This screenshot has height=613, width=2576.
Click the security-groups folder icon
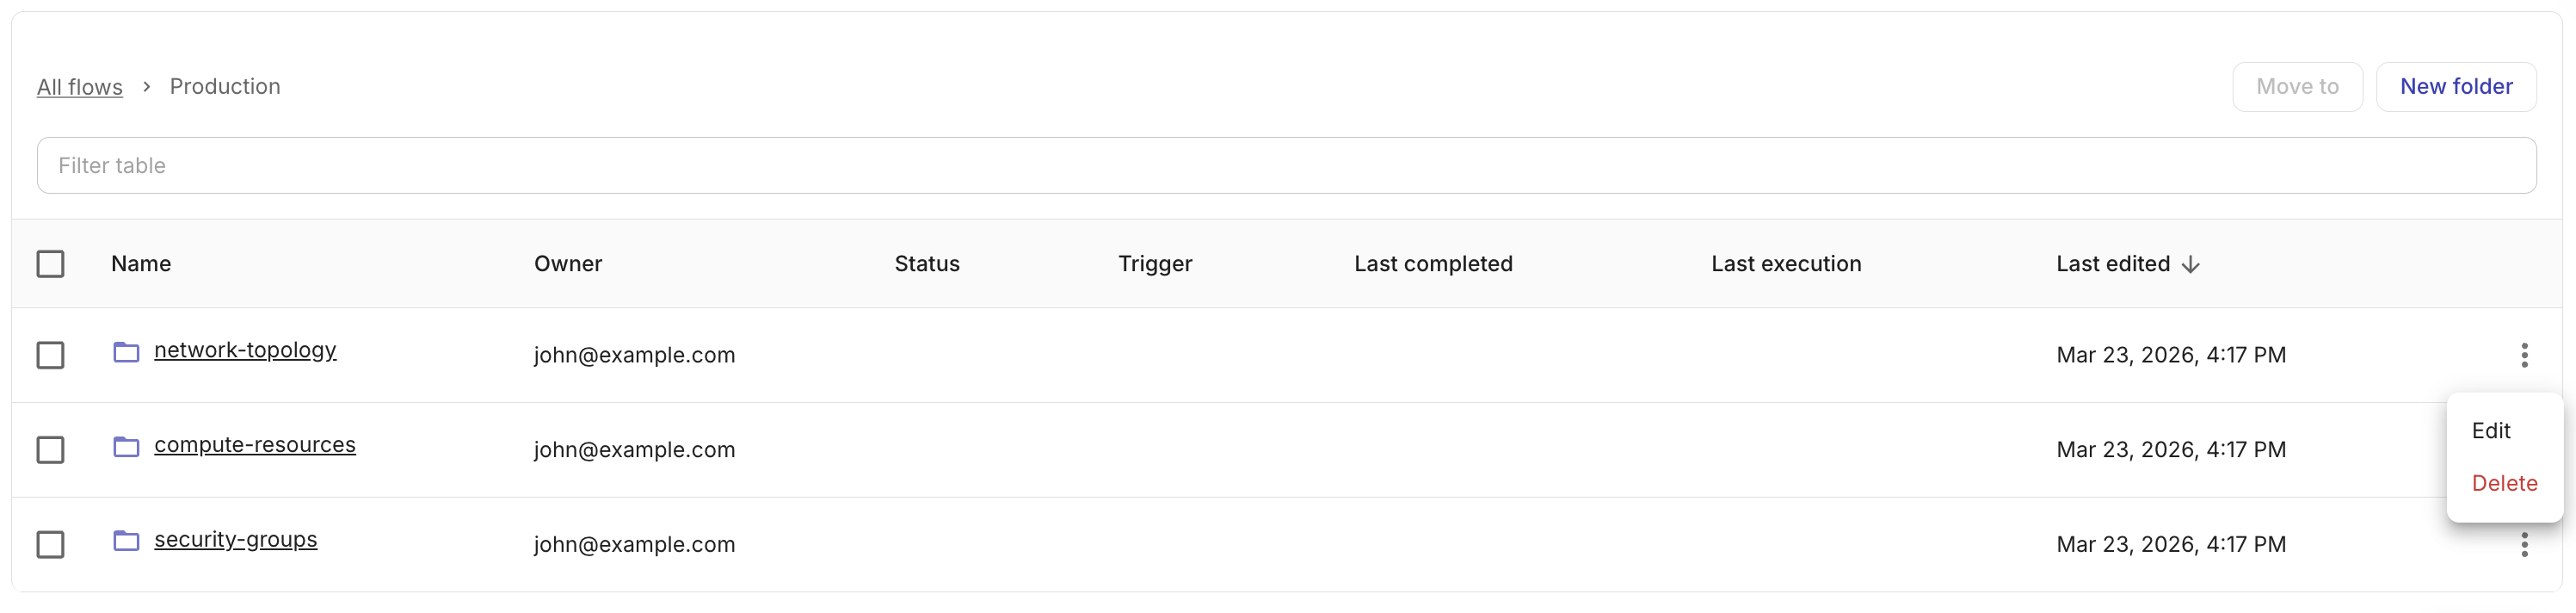(x=126, y=541)
